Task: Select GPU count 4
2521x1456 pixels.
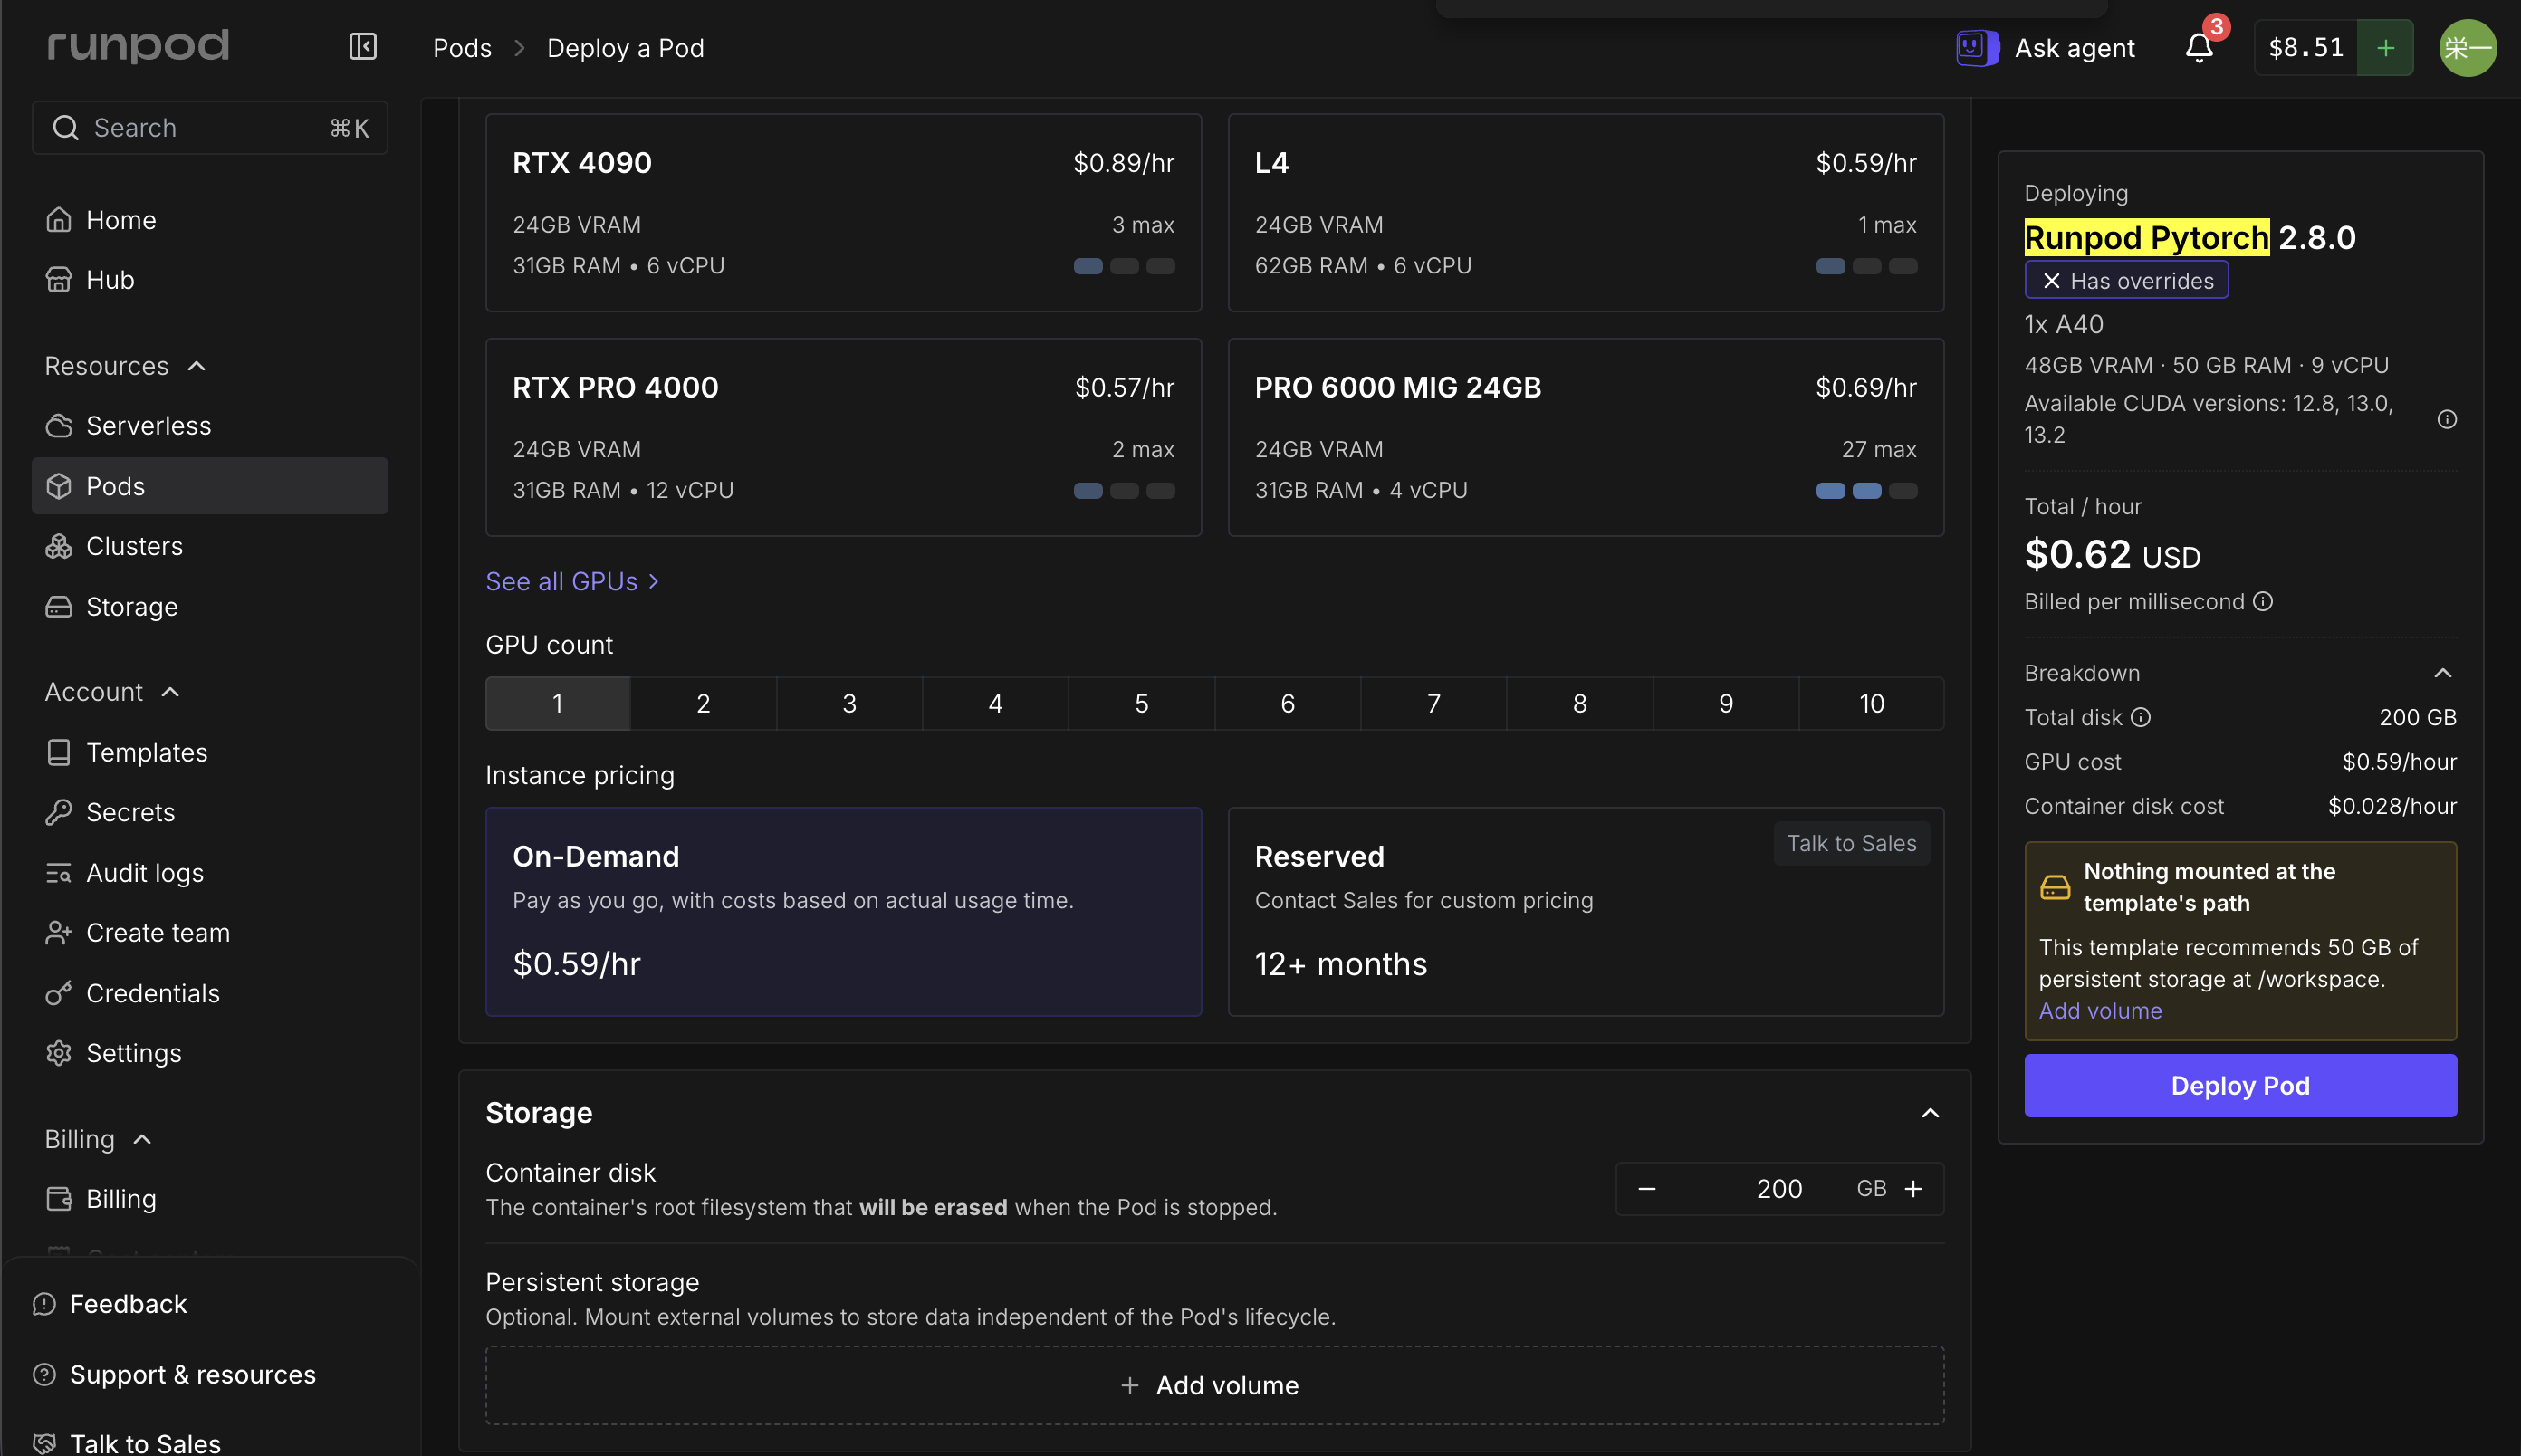Action: 996,704
